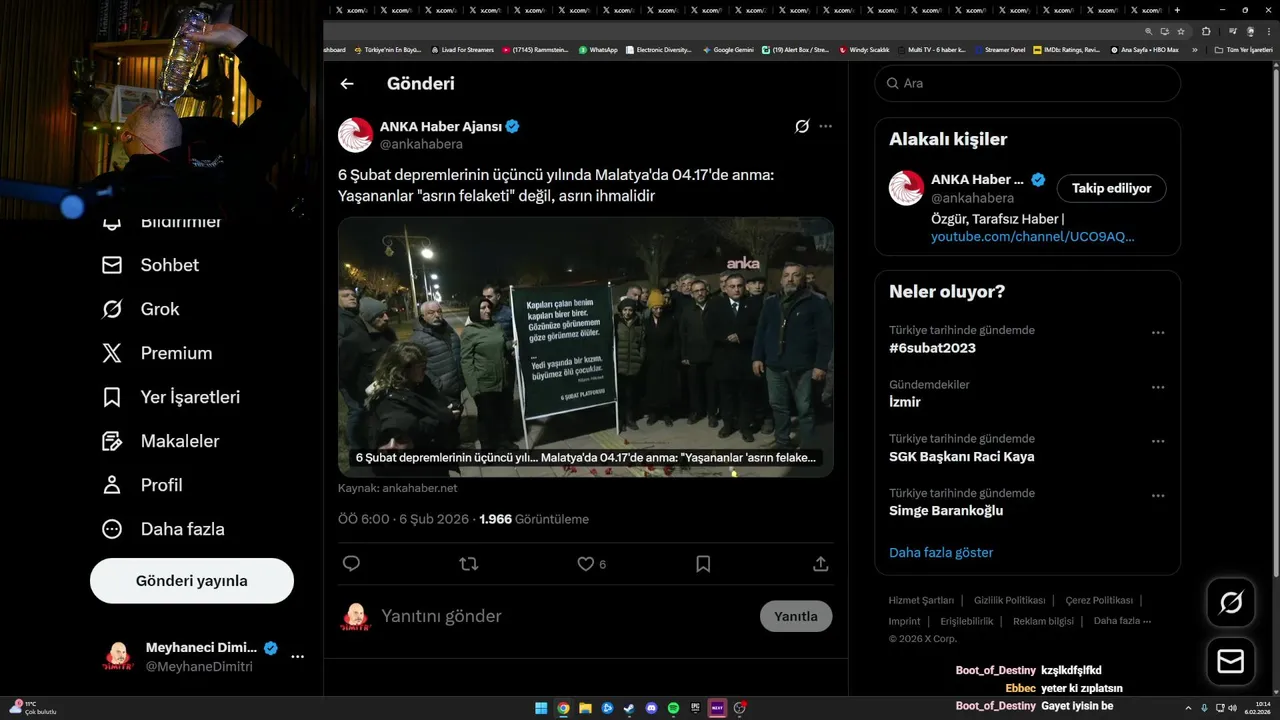Open Yer İşaretleri in the sidebar
Viewport: 1280px width, 720px height.
171,397
